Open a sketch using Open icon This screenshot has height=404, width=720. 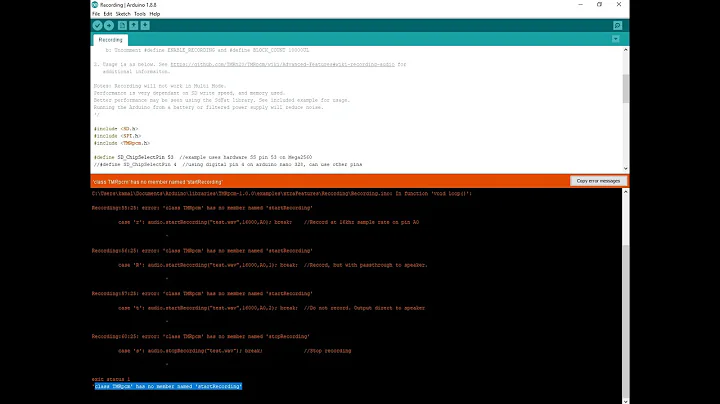[x=134, y=26]
